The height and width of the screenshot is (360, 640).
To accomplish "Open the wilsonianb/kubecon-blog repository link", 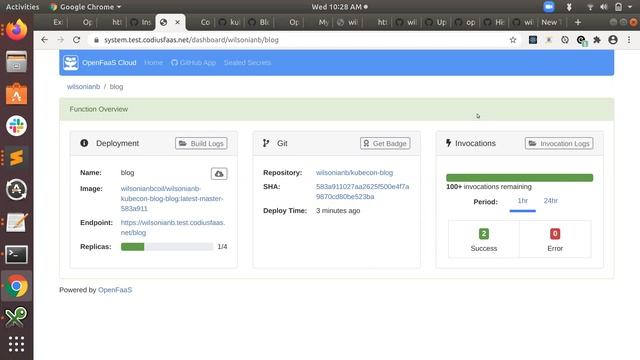I will pos(354,173).
